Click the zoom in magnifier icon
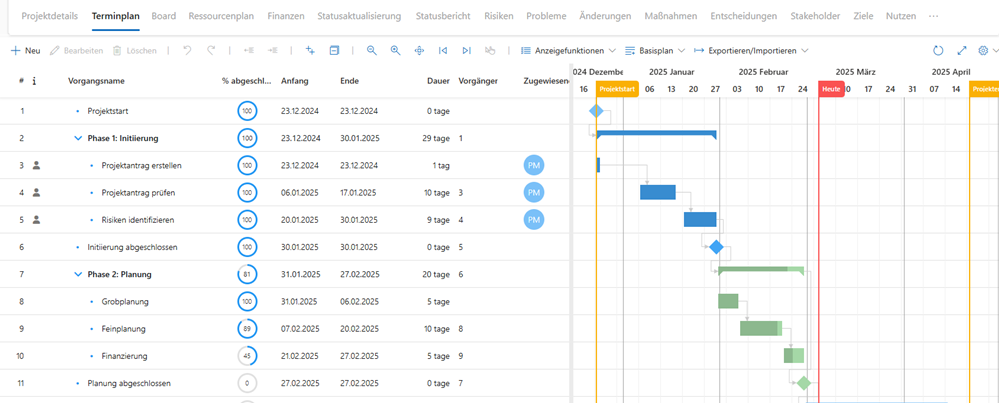 395,50
